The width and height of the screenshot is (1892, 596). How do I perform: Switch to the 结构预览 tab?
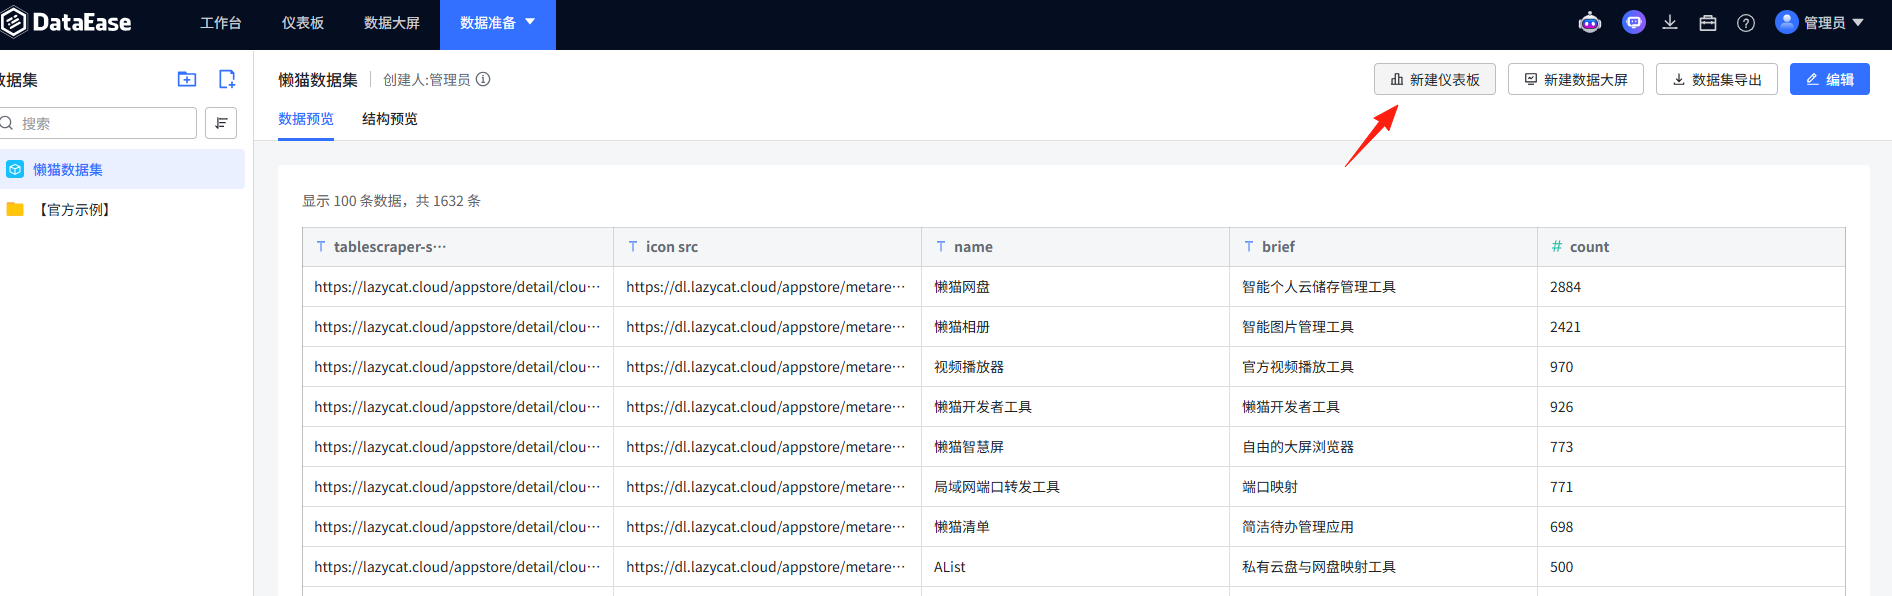tap(390, 119)
